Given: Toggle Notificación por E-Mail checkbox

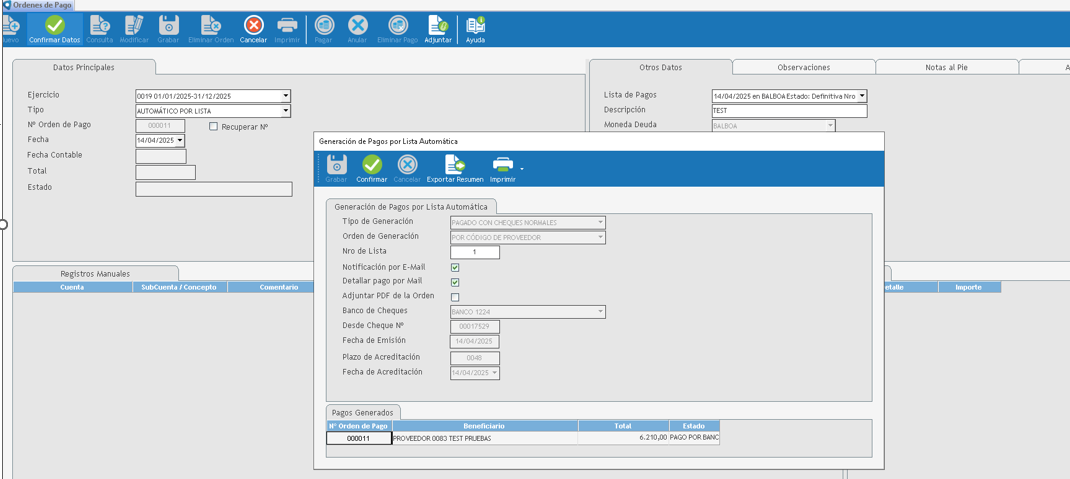Looking at the screenshot, I should 455,268.
